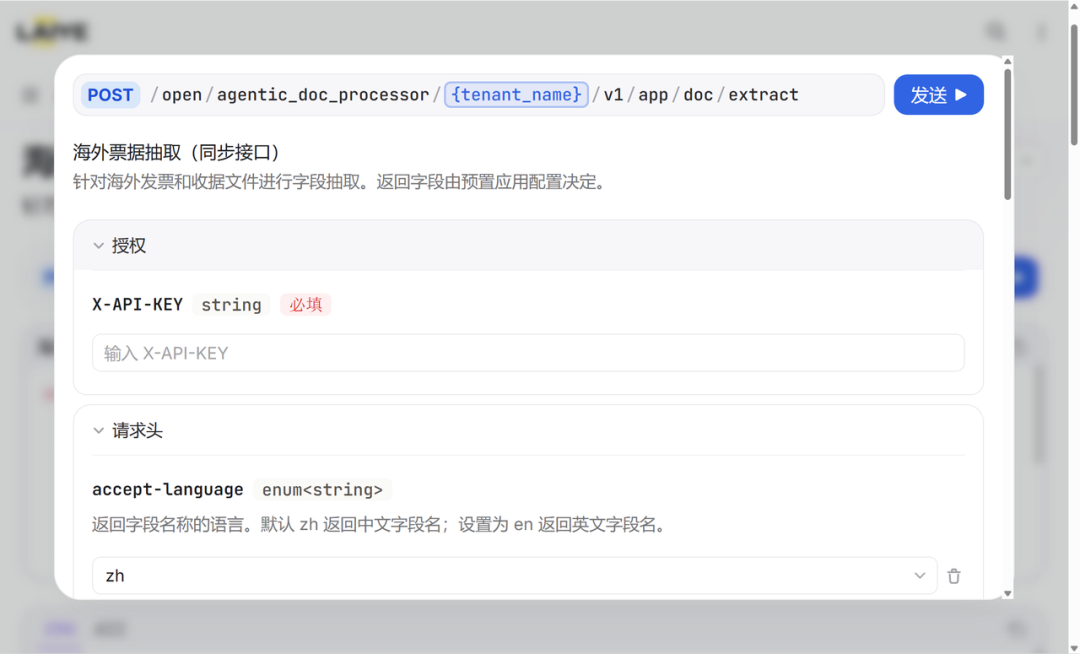
Task: Click the X-API-KEY field label
Action: point(138,304)
